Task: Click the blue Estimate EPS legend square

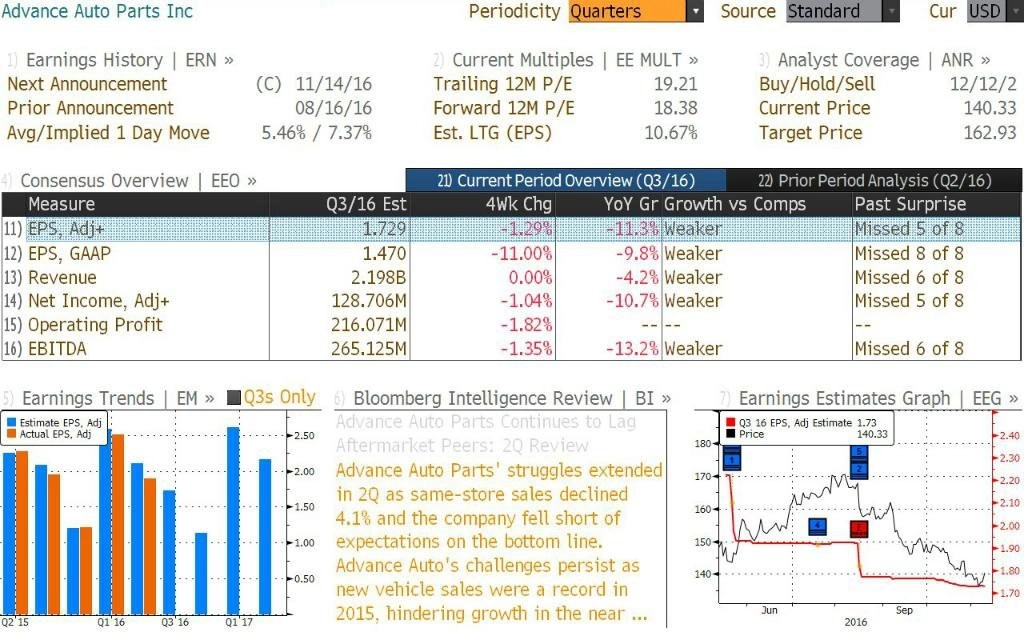Action: [x=11, y=422]
